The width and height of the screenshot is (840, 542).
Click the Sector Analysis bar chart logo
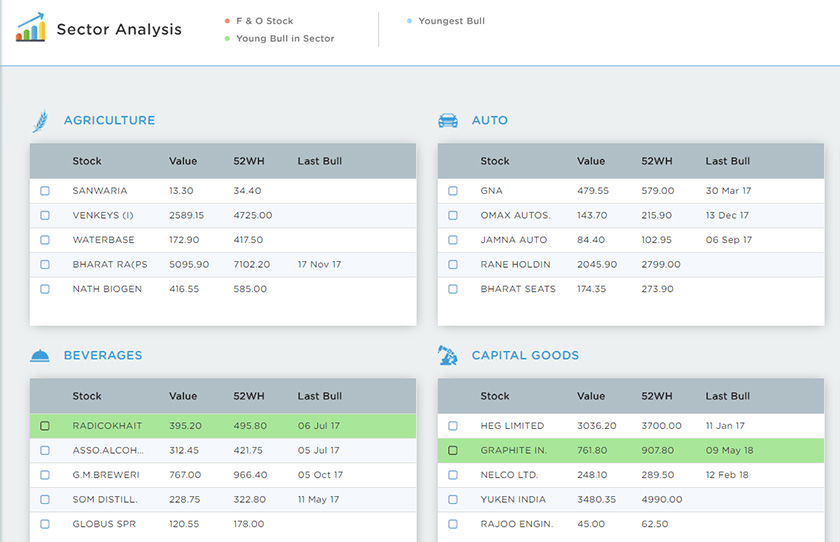click(x=31, y=27)
